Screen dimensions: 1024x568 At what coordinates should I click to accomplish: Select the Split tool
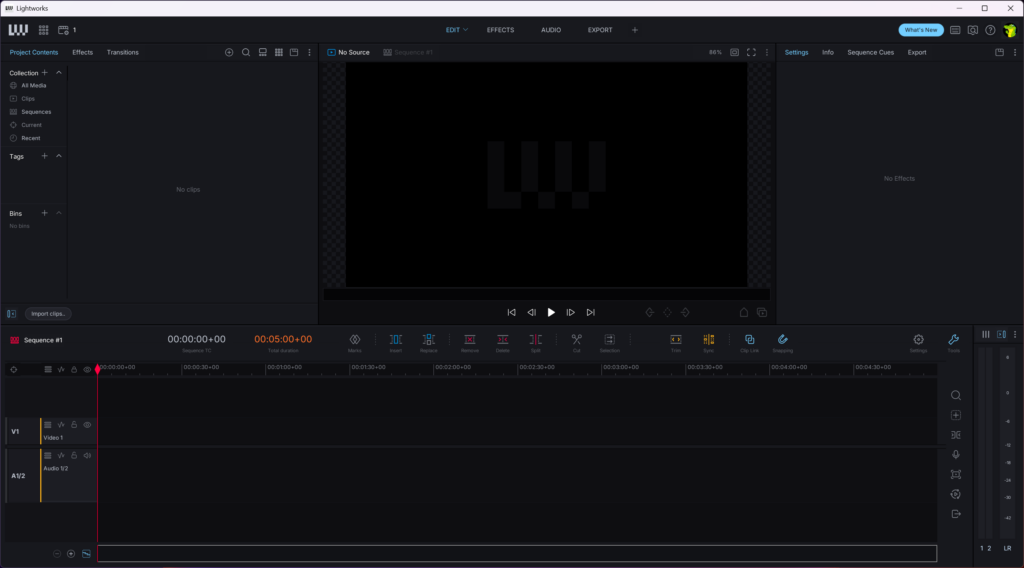tap(536, 339)
